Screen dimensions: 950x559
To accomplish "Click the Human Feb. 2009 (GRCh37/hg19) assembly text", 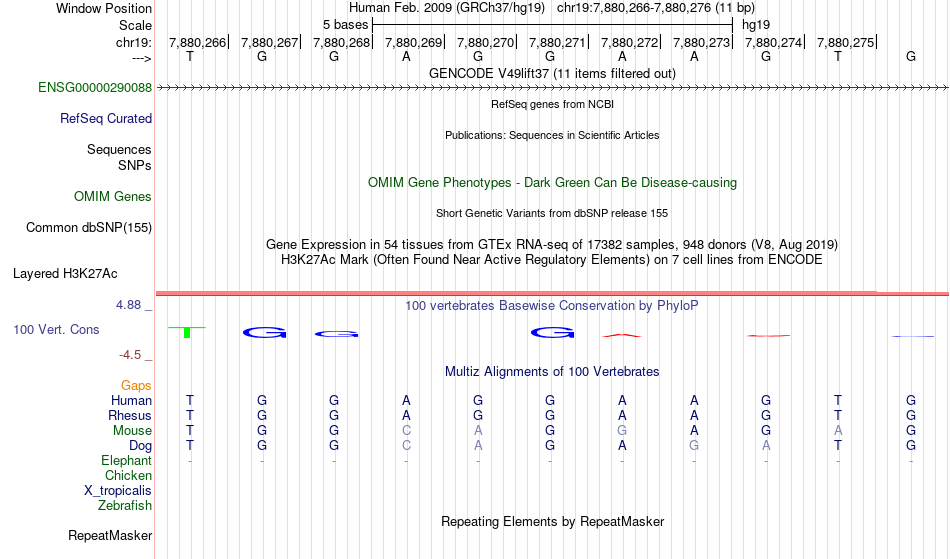I will (447, 8).
